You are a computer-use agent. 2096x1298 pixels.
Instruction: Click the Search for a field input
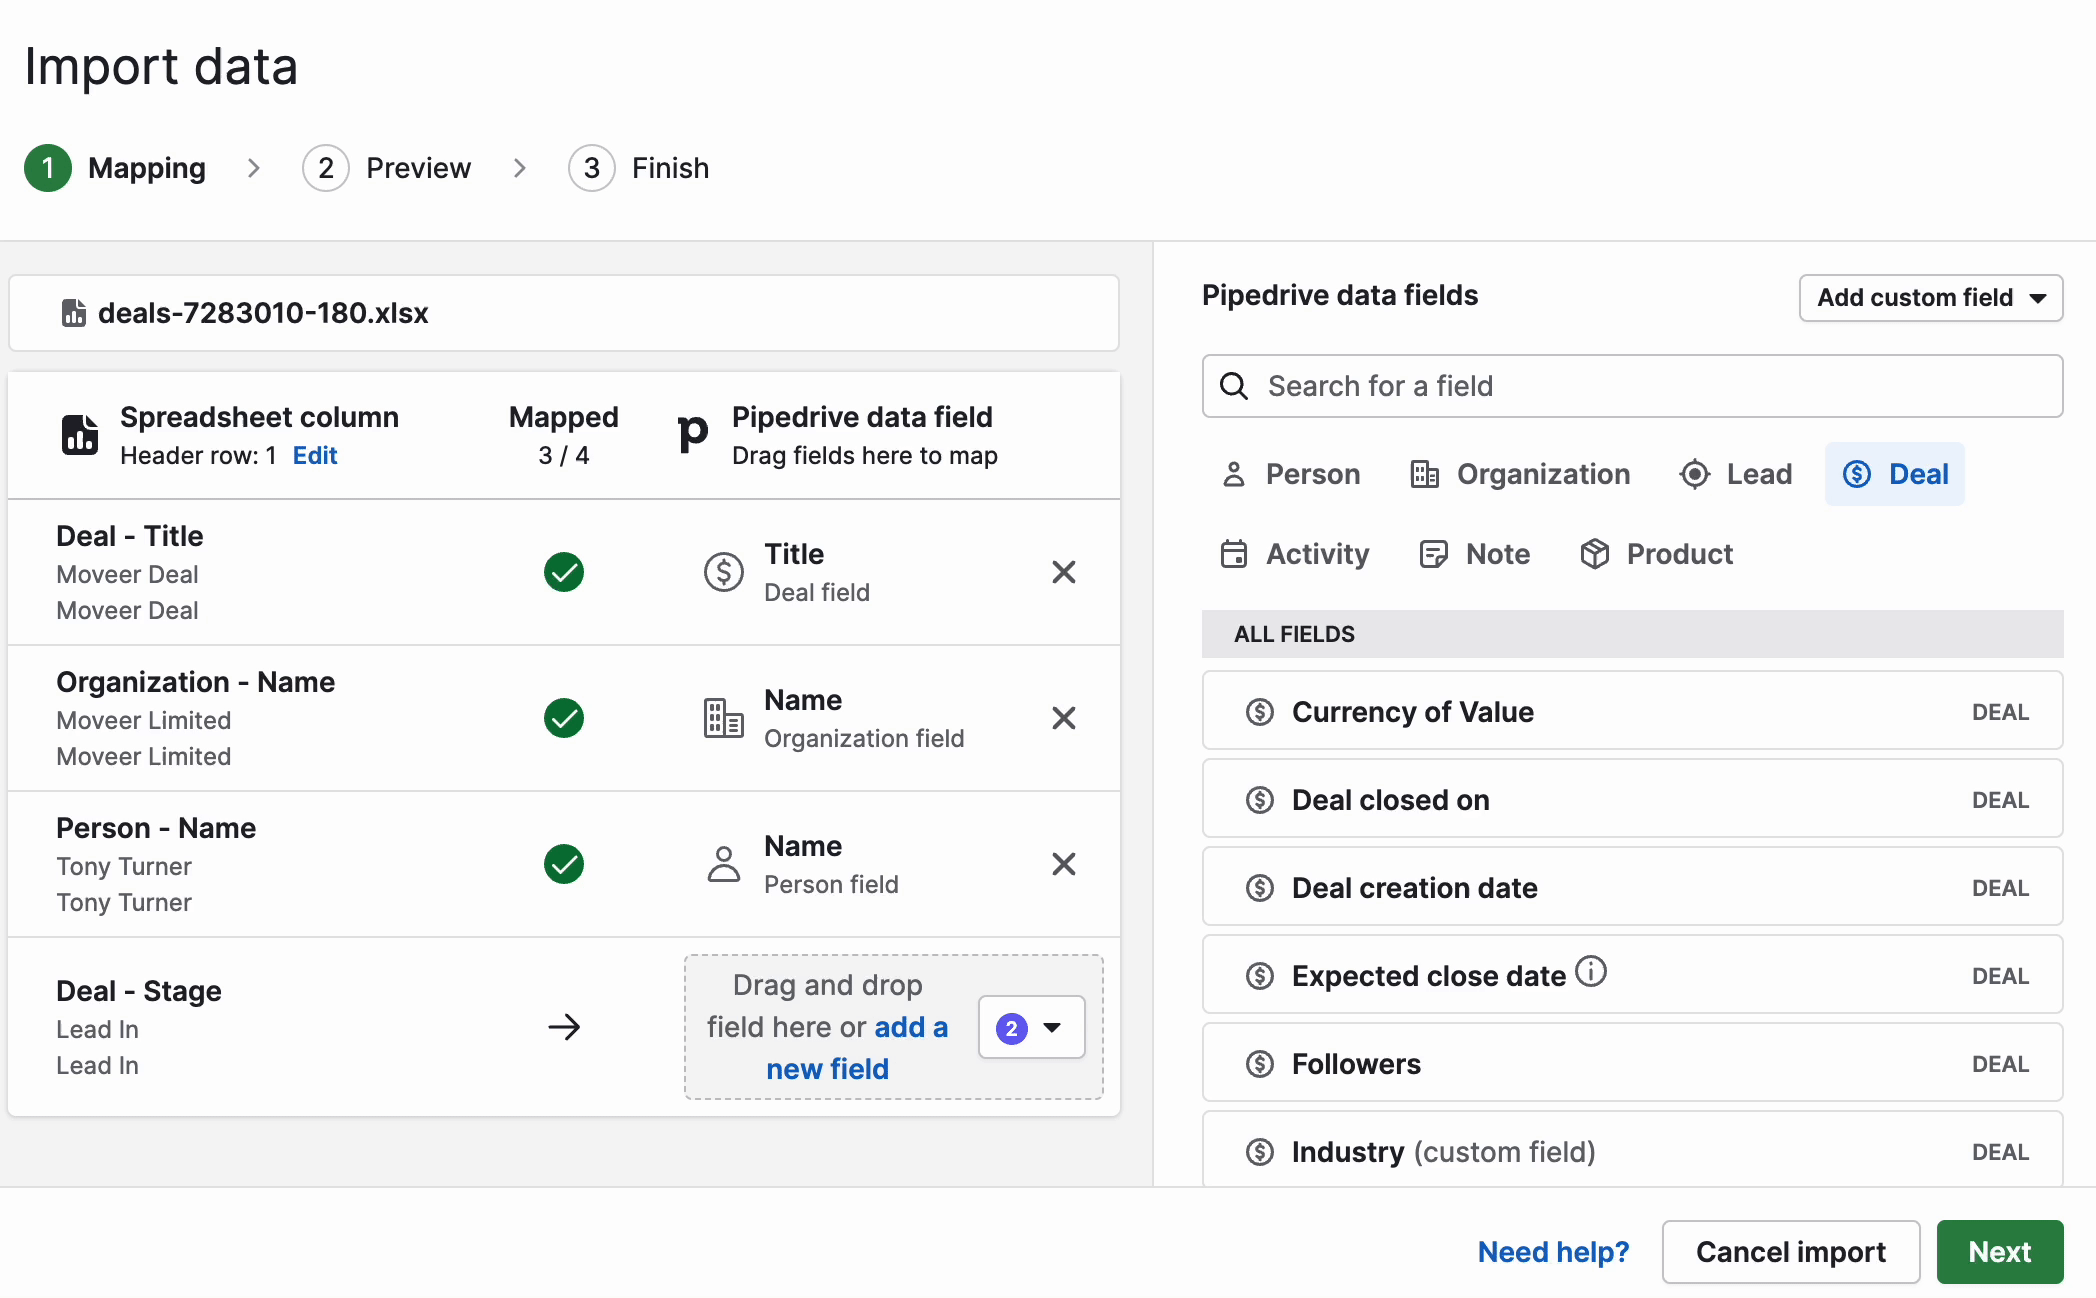point(1632,386)
